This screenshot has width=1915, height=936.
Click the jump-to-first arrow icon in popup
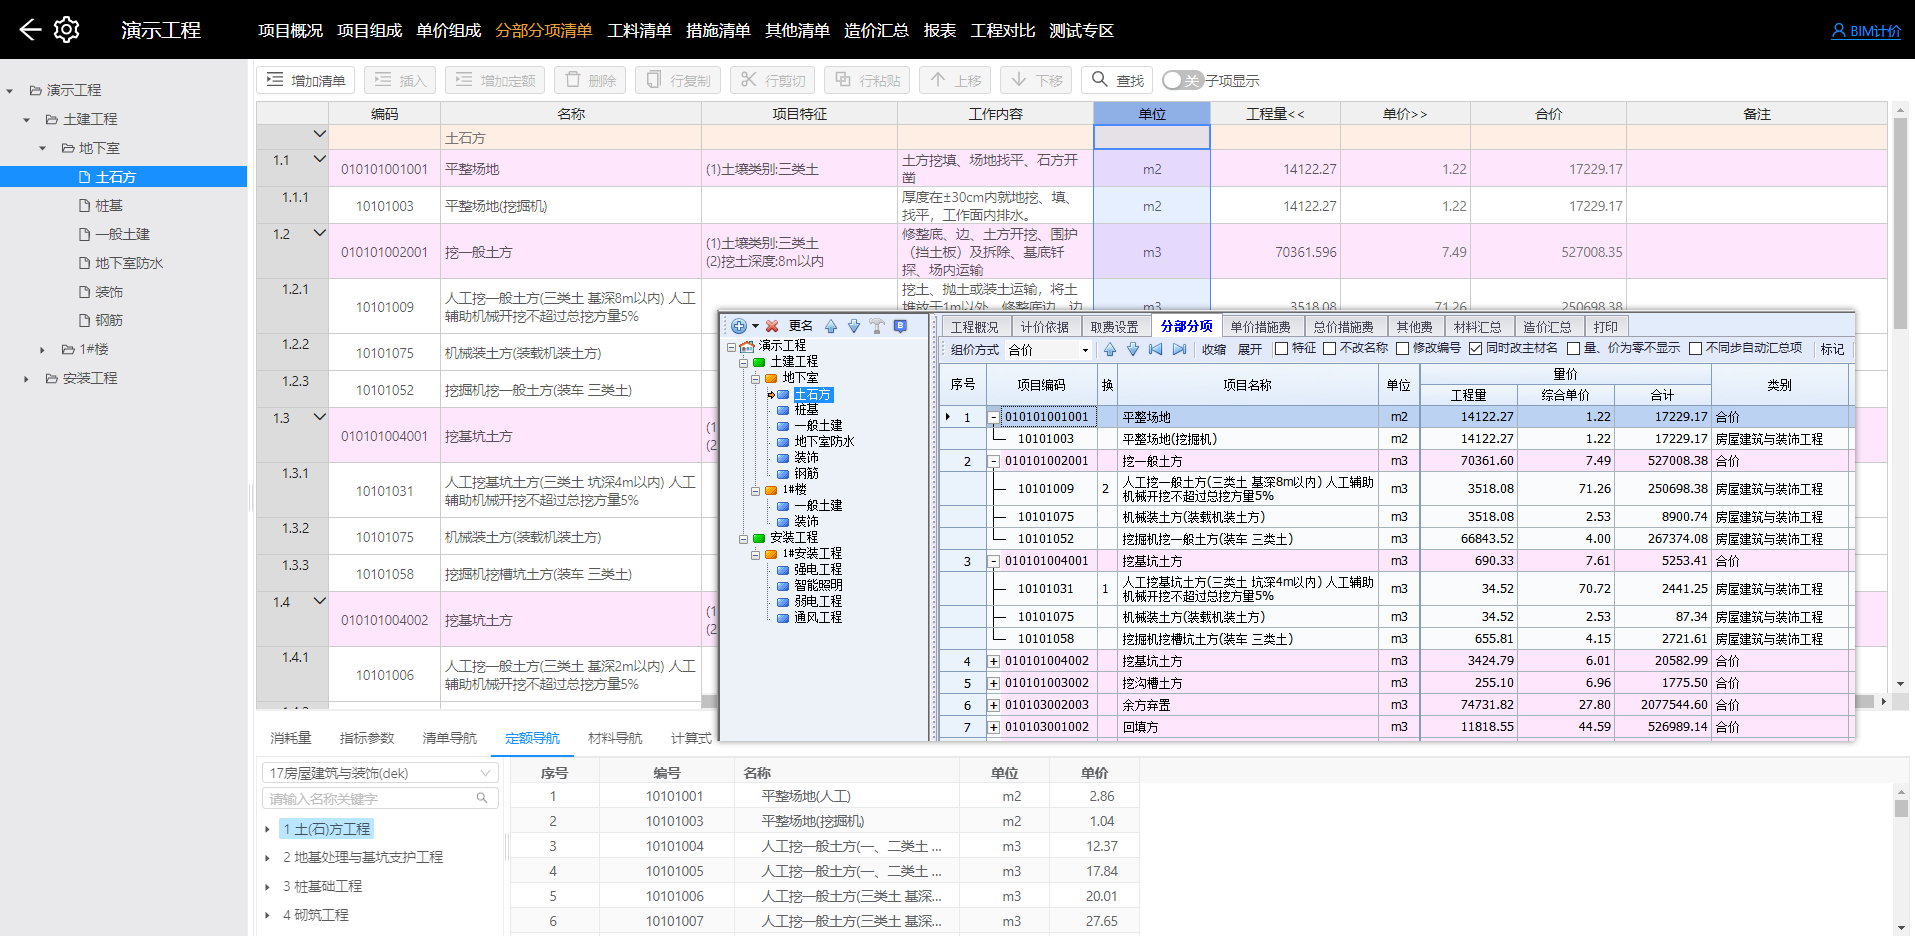click(x=1156, y=349)
